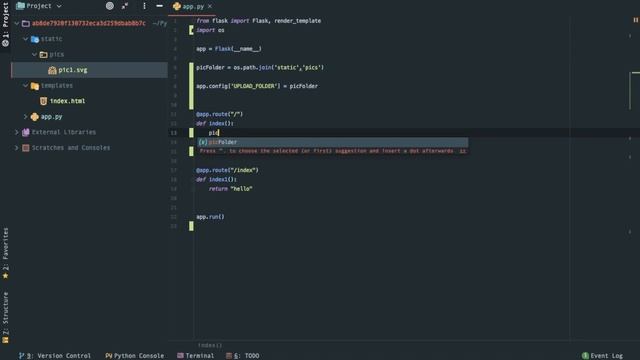640x360 pixels.
Task: Open Project panel options (three dots)
Action: point(144,6)
